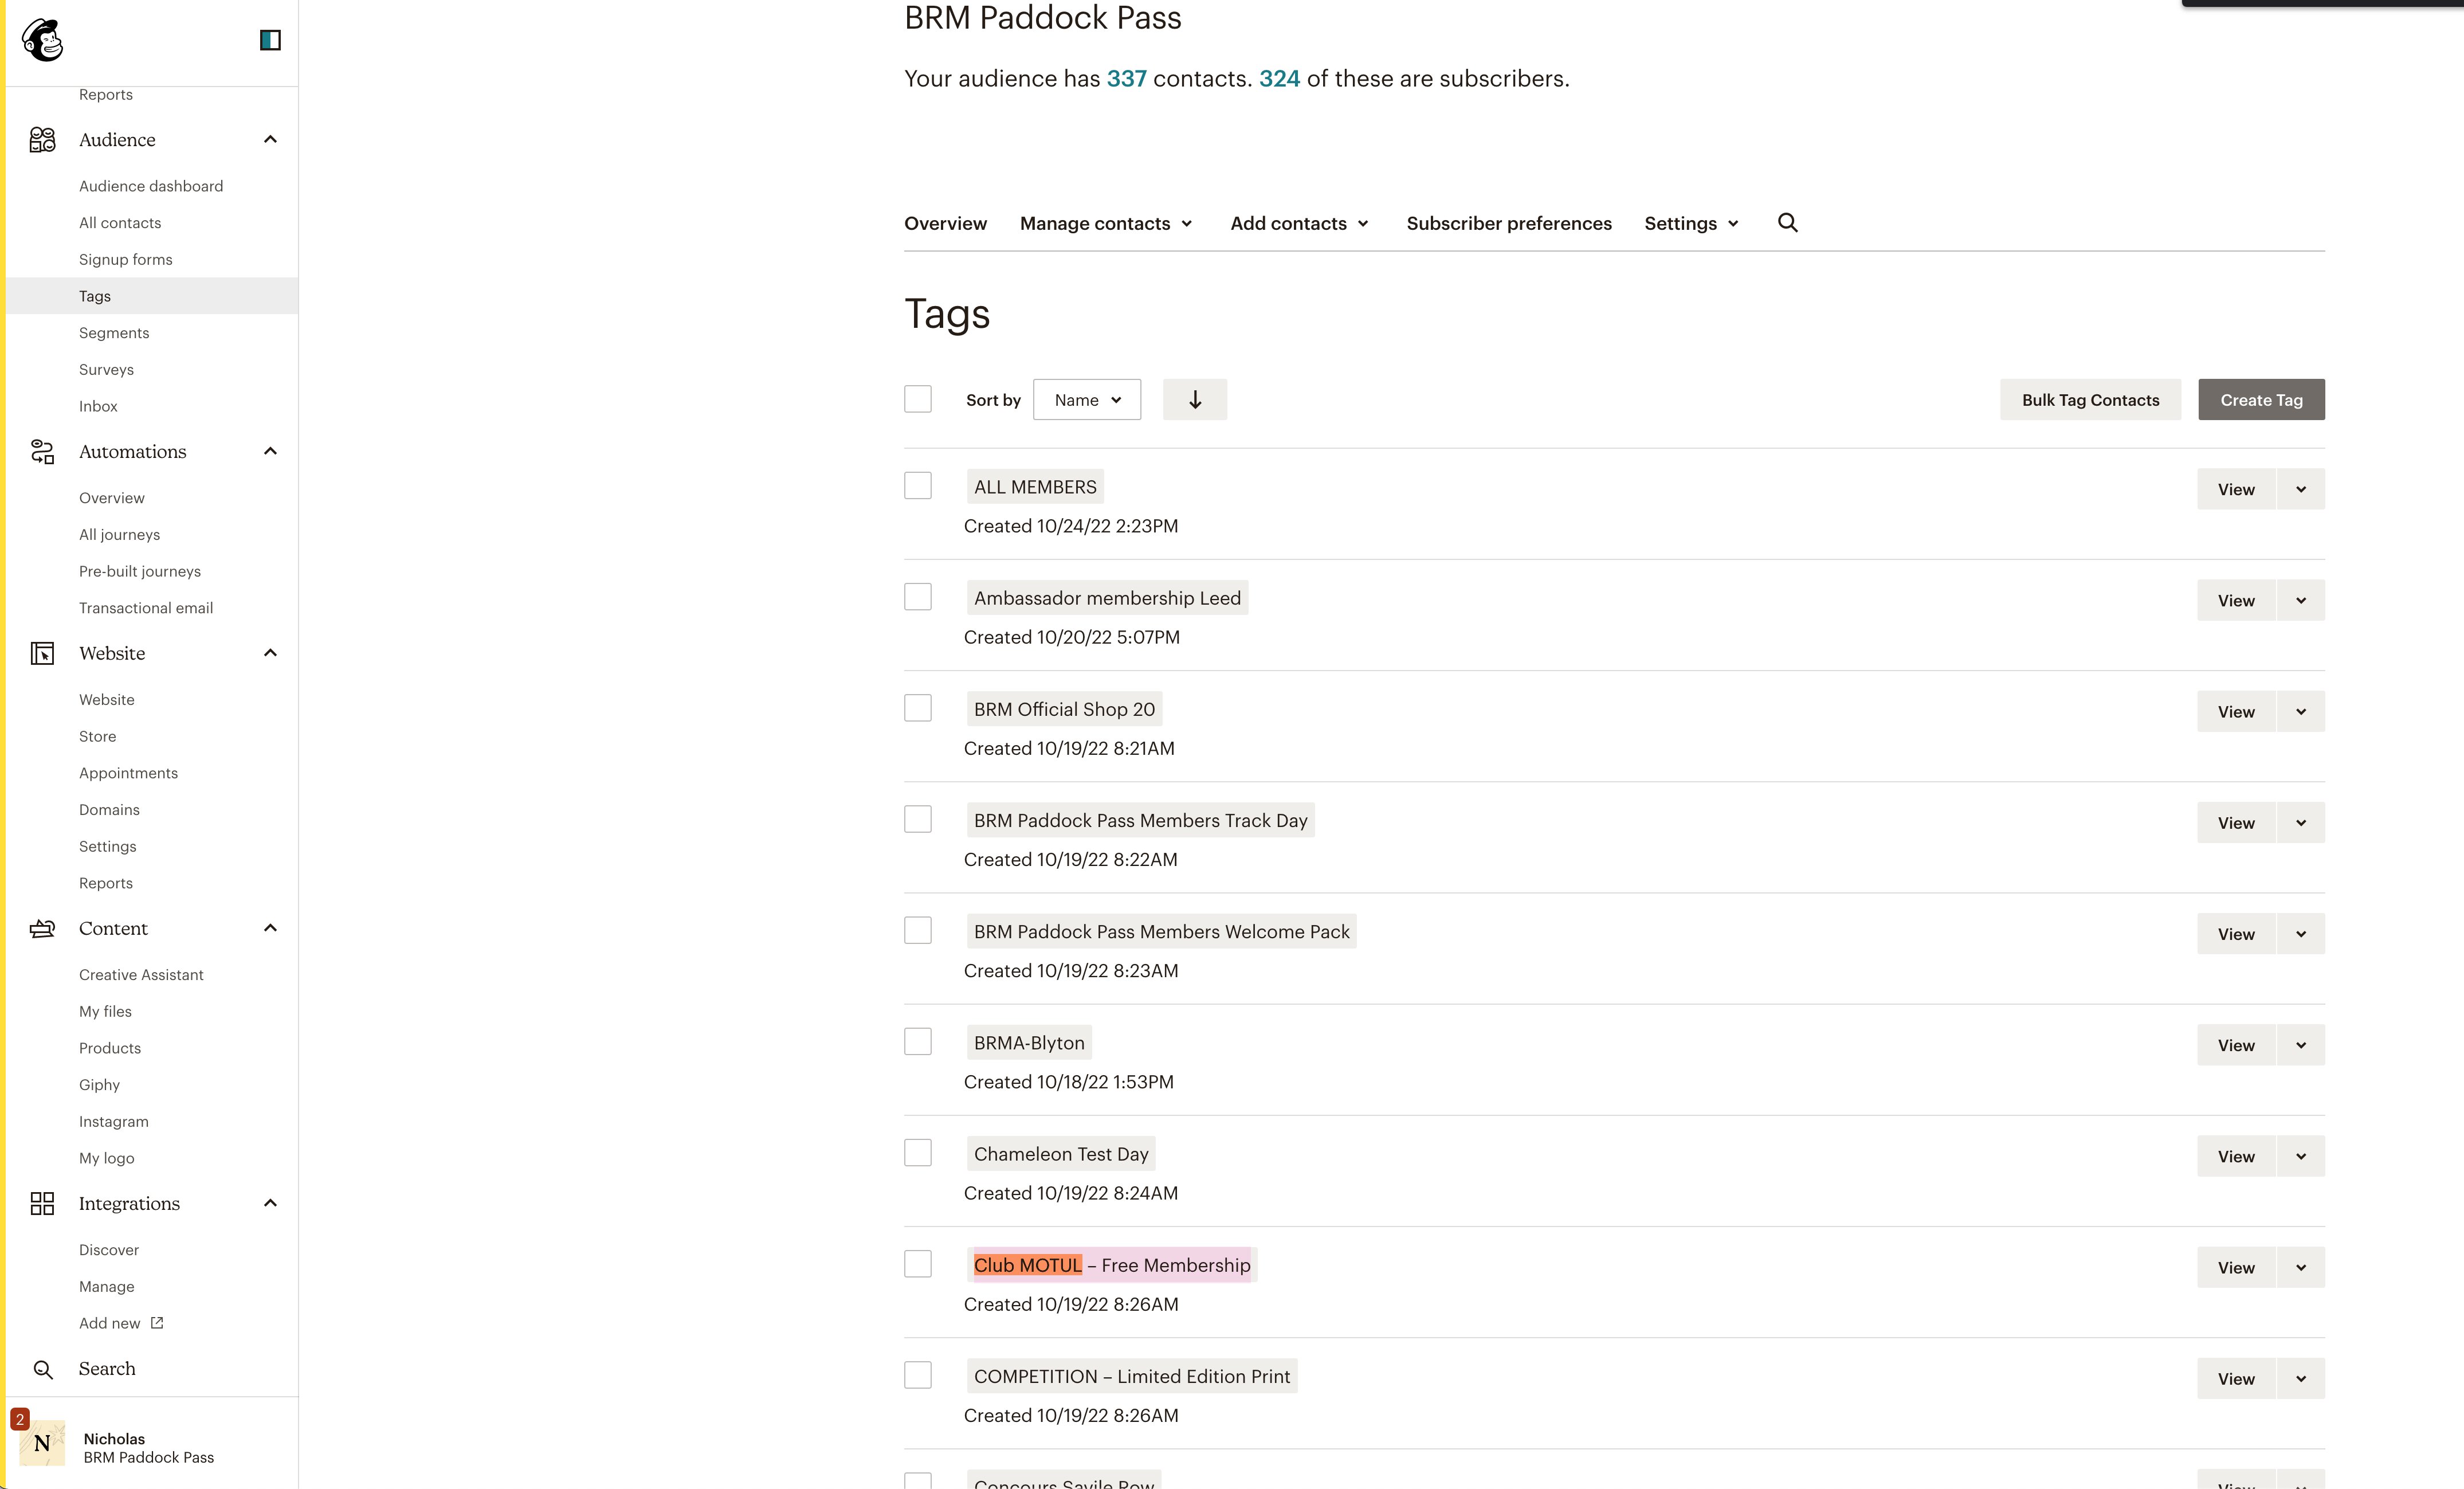The height and width of the screenshot is (1489, 2464).
Task: Click the Audience section icon
Action: [x=42, y=140]
